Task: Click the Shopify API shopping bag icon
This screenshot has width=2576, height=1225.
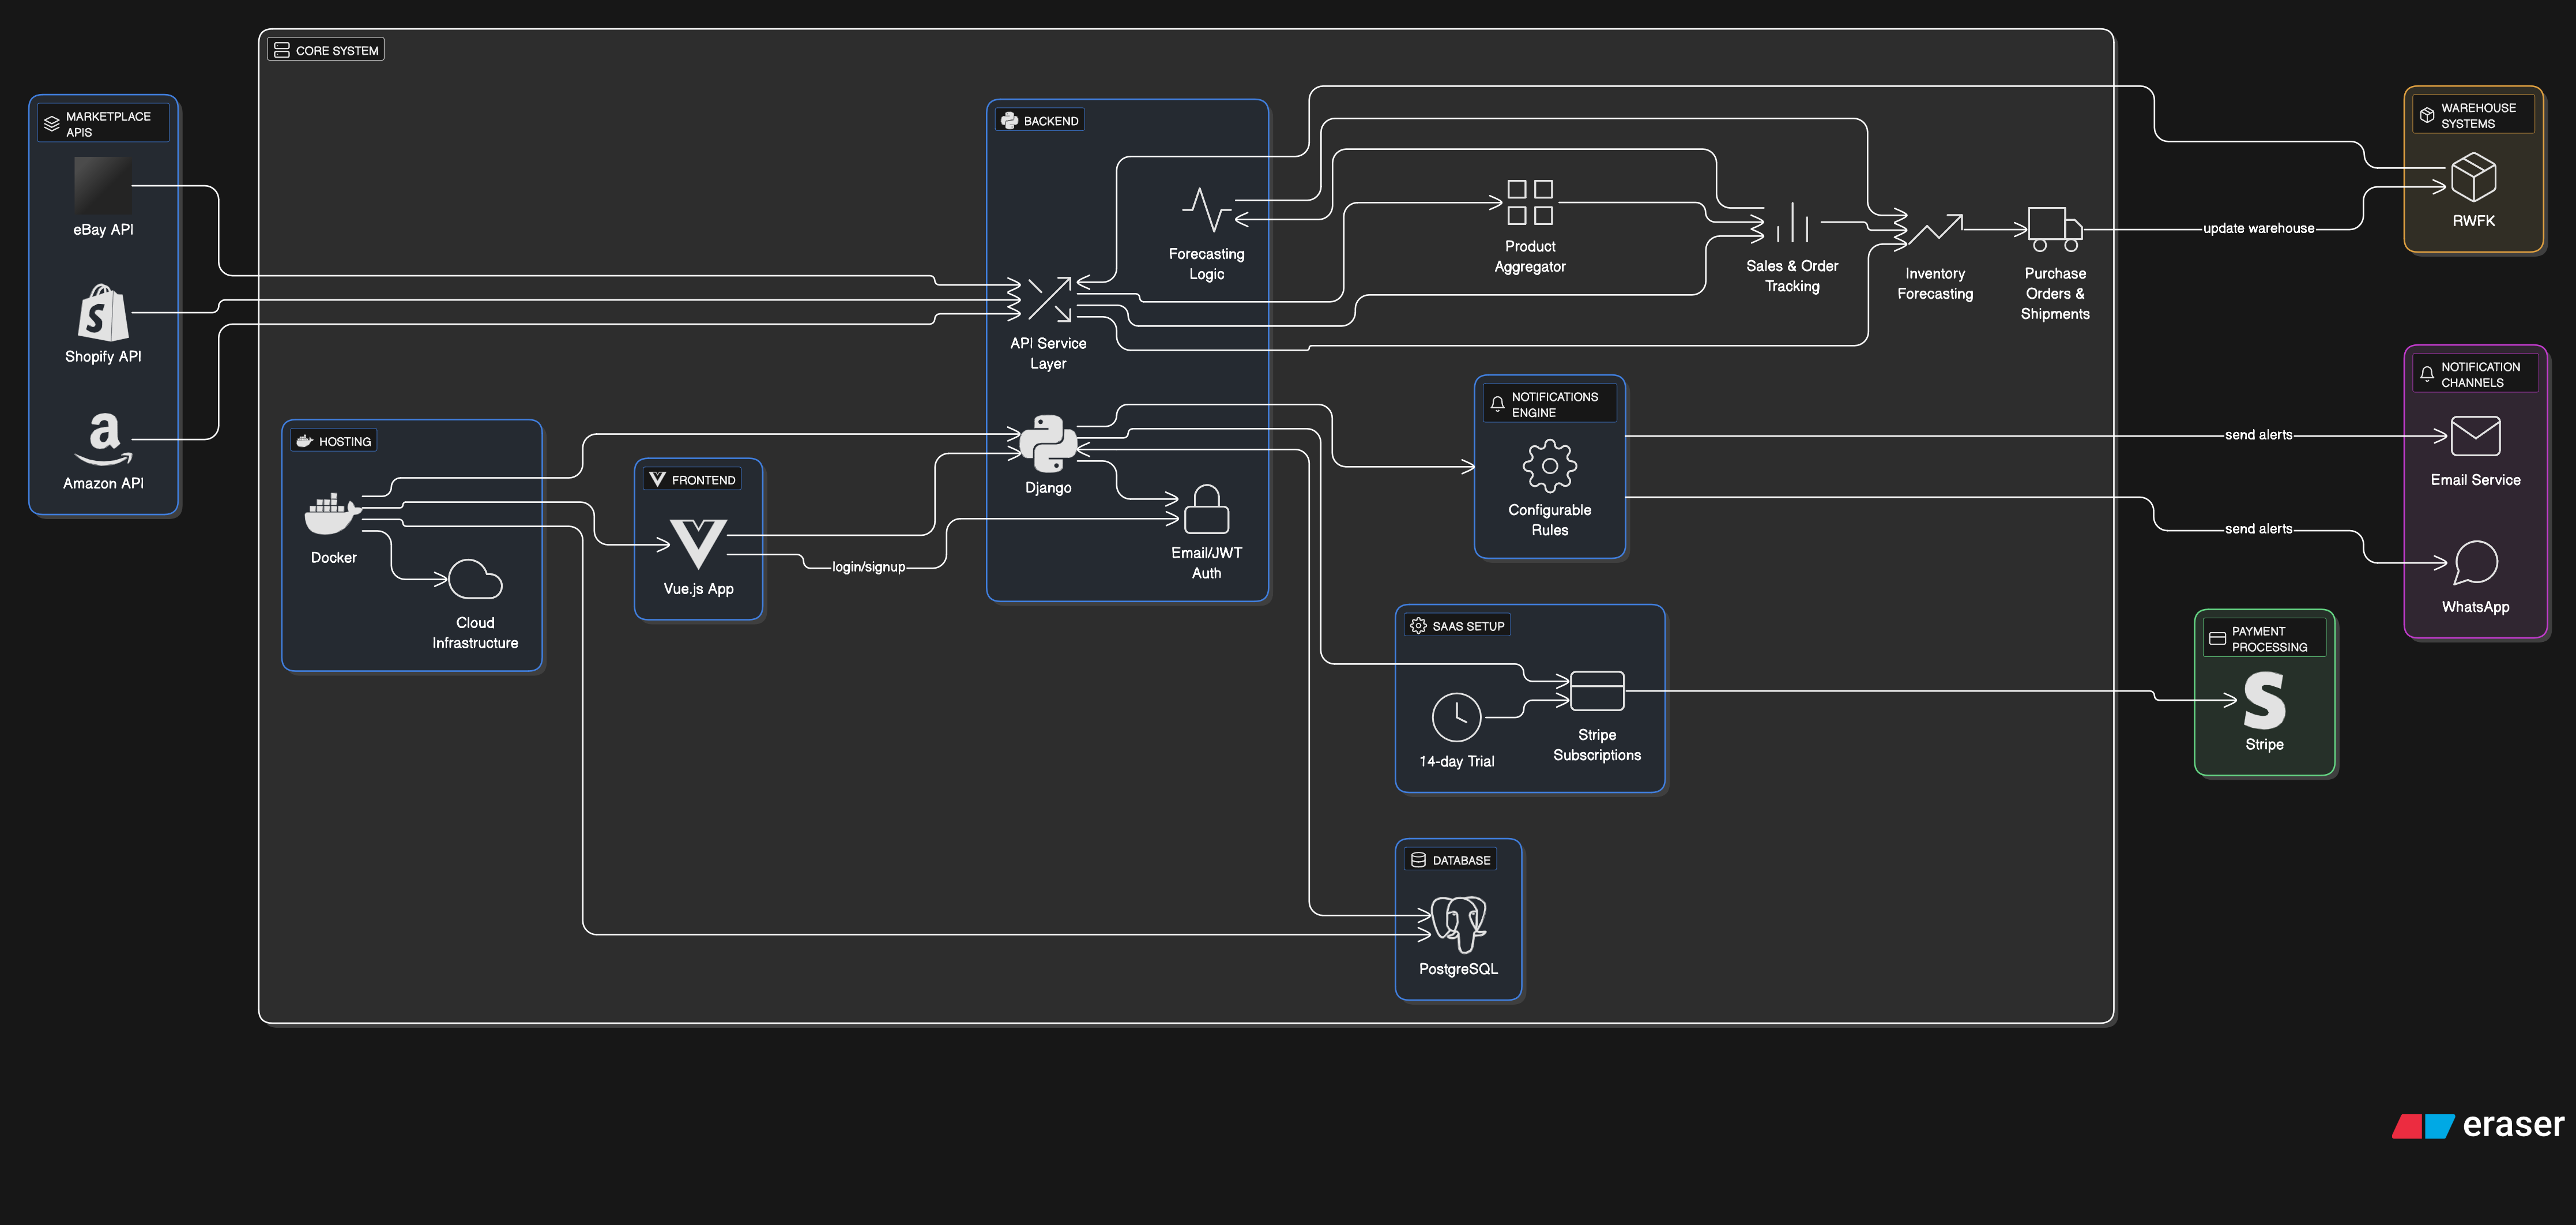Action: (103, 313)
